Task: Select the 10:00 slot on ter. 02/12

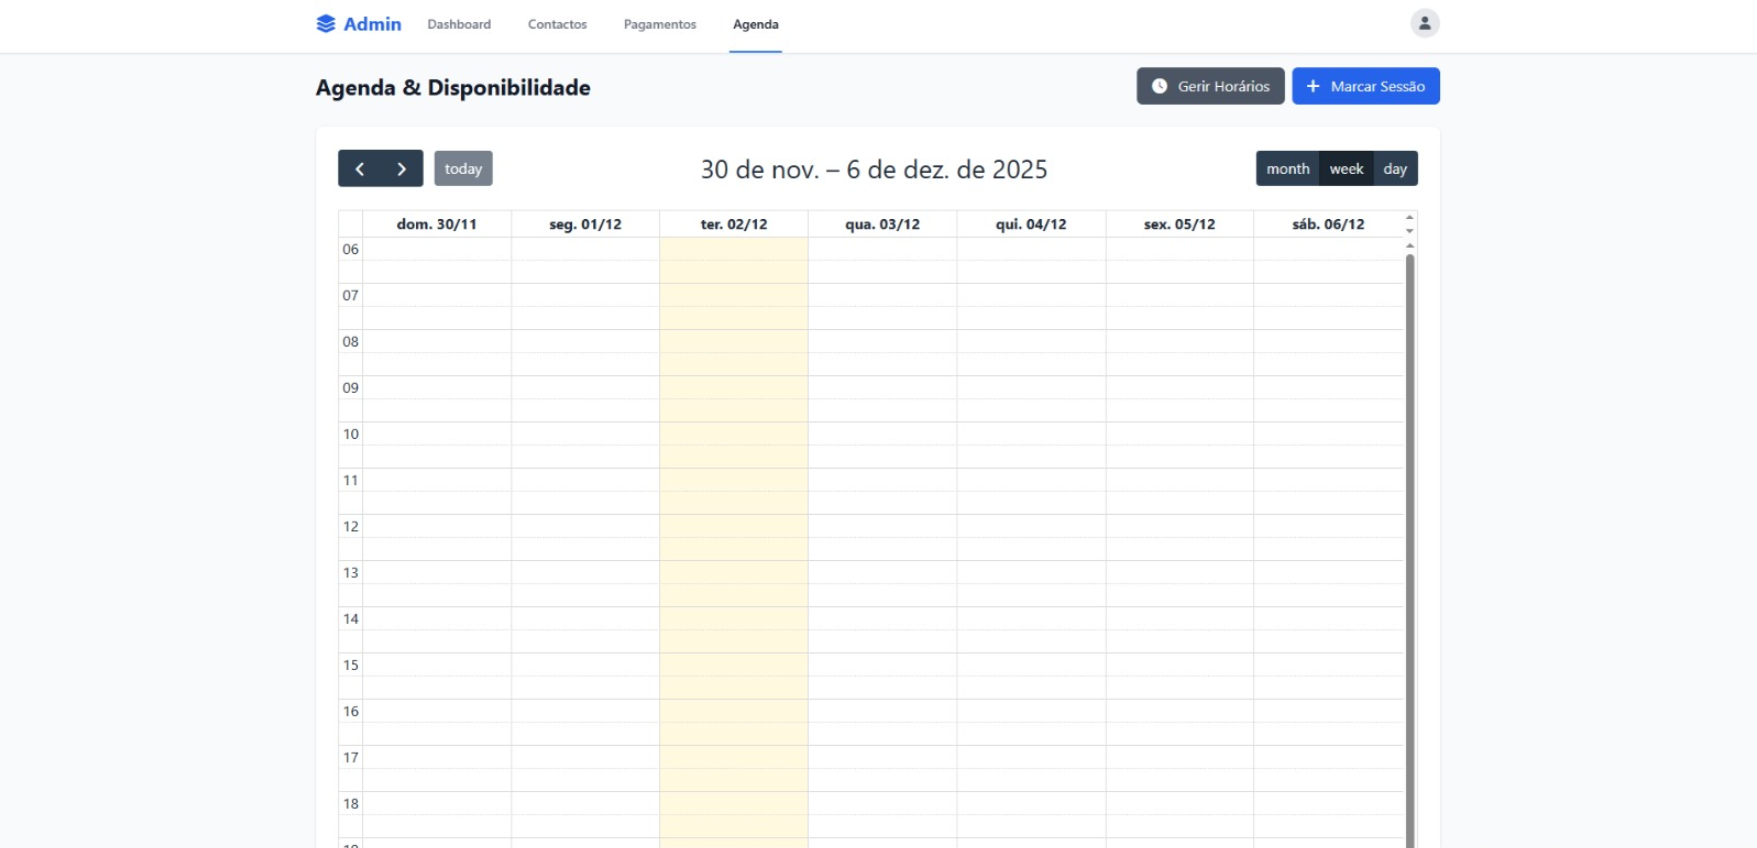Action: pos(733,434)
